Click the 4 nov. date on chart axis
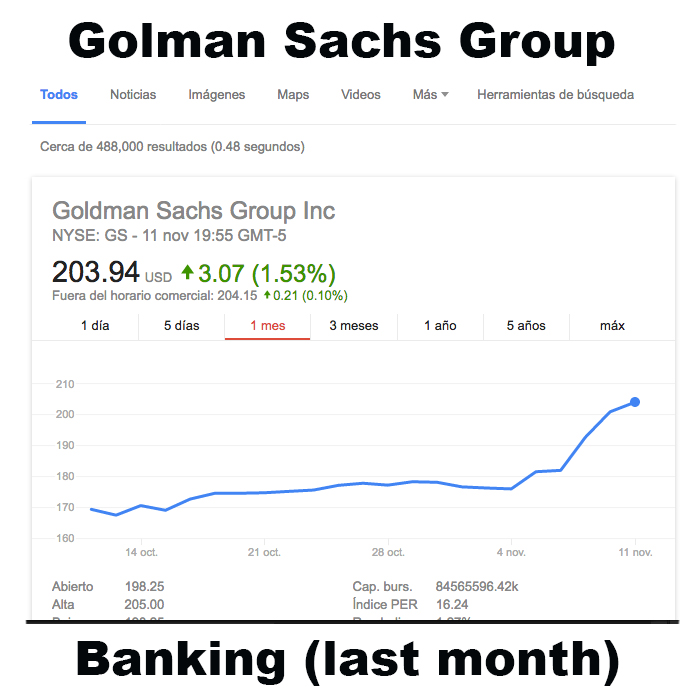Screen dimensions: 700x700 [x=511, y=552]
